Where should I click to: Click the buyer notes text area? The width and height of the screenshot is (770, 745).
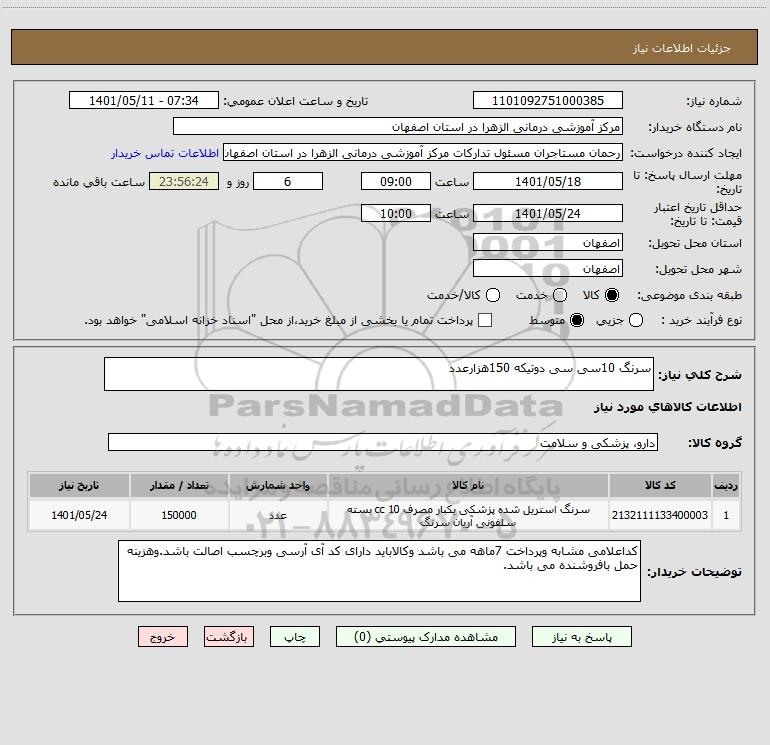click(379, 571)
